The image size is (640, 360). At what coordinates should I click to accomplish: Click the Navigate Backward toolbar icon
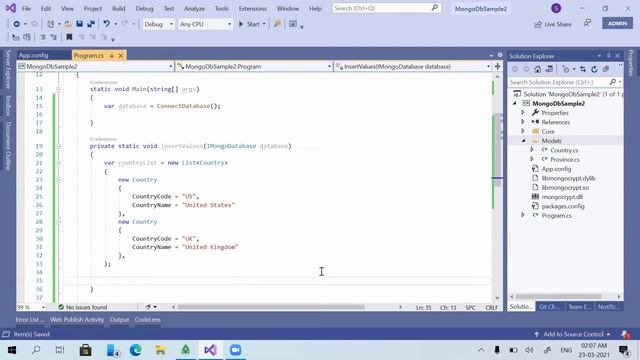click(16, 24)
